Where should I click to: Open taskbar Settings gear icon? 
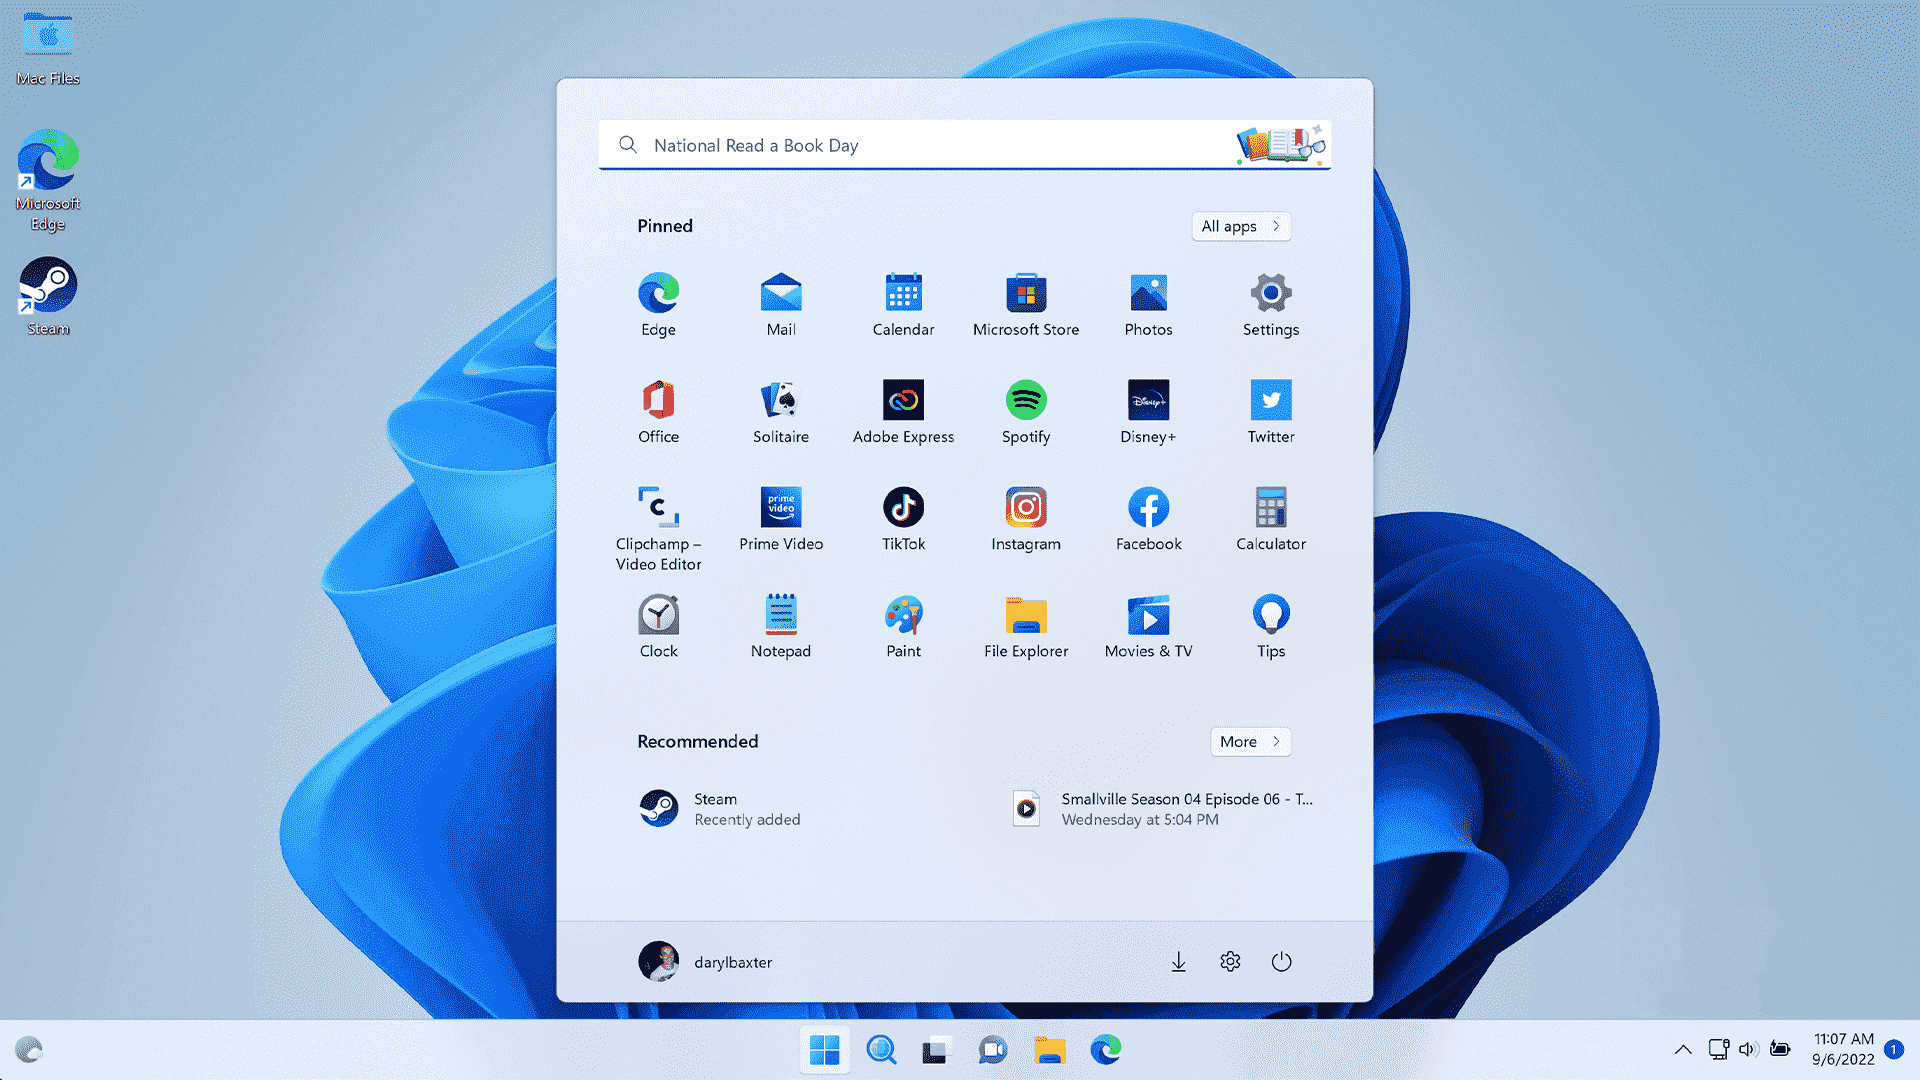(1230, 961)
